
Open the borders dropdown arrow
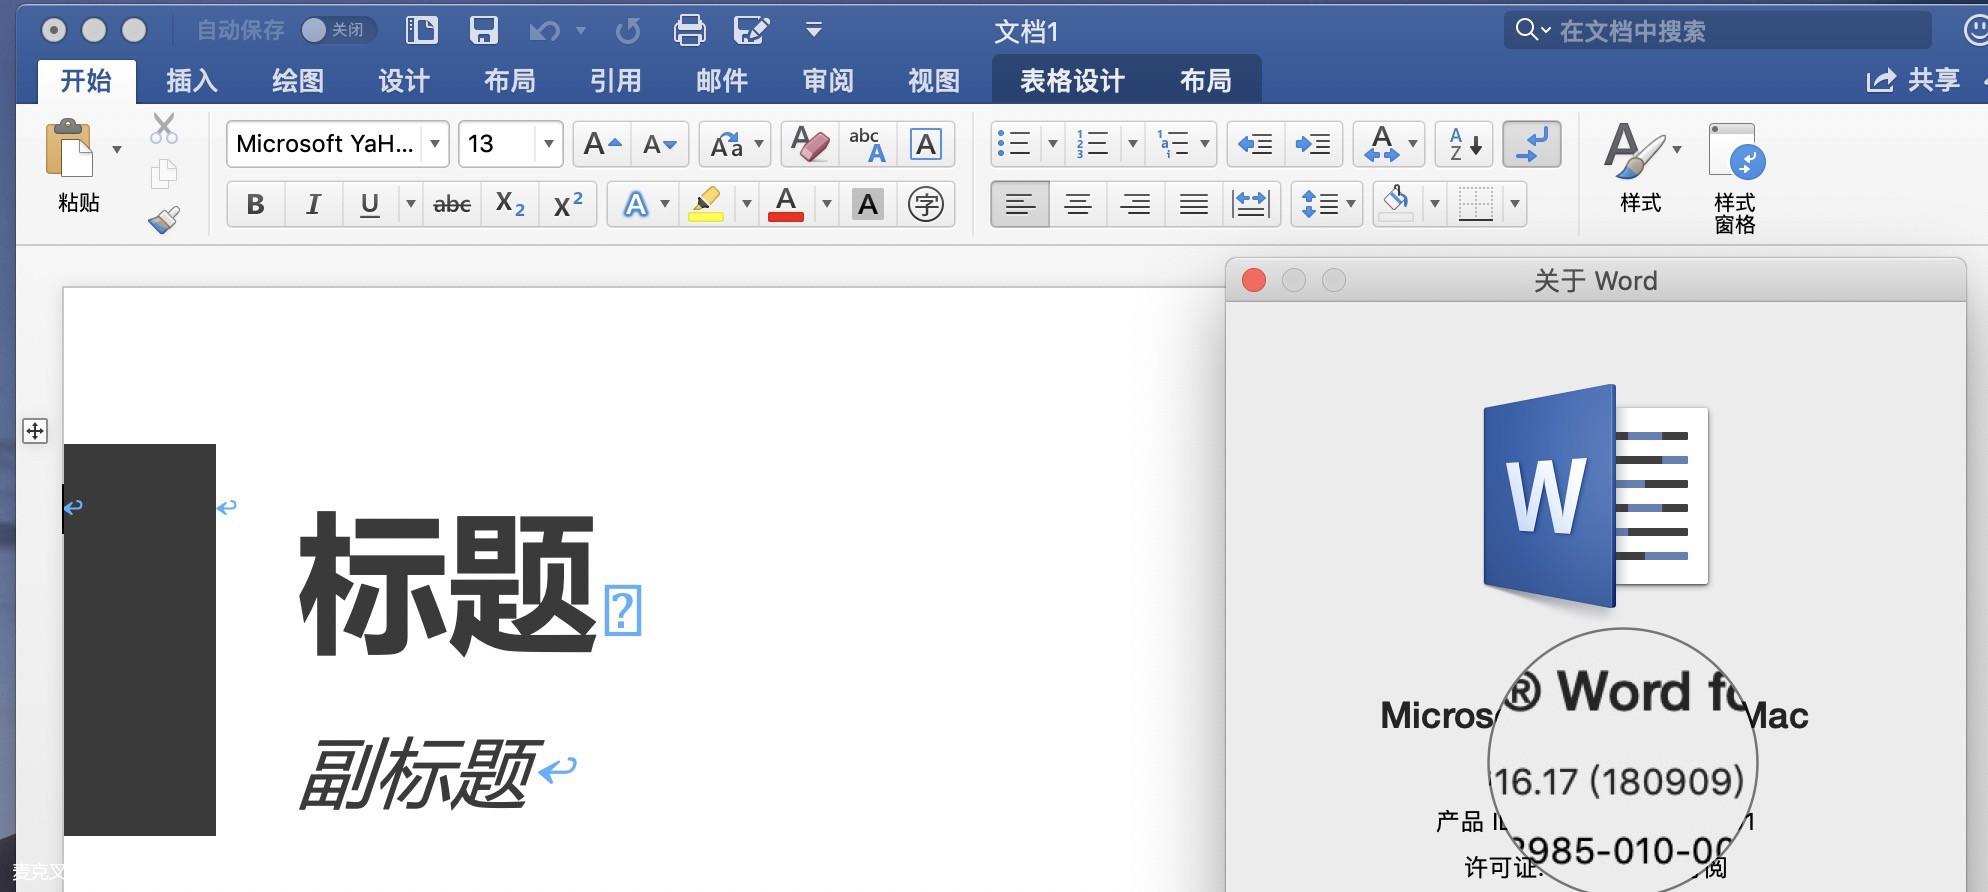(1515, 204)
